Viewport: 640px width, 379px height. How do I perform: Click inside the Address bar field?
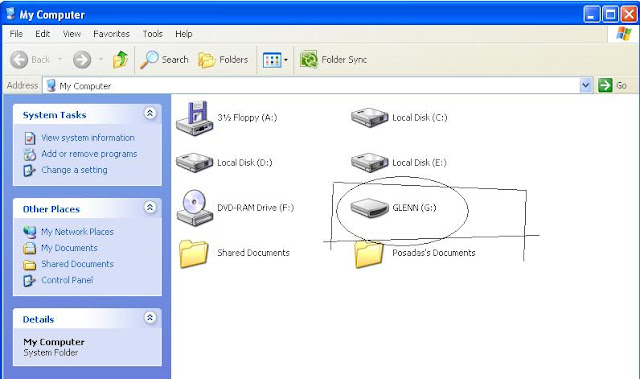point(318,85)
